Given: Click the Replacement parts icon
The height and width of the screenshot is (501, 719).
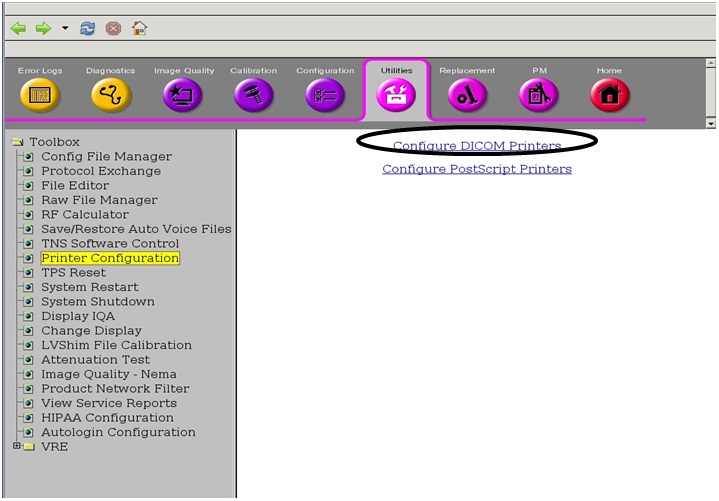Looking at the screenshot, I should pos(467,95).
